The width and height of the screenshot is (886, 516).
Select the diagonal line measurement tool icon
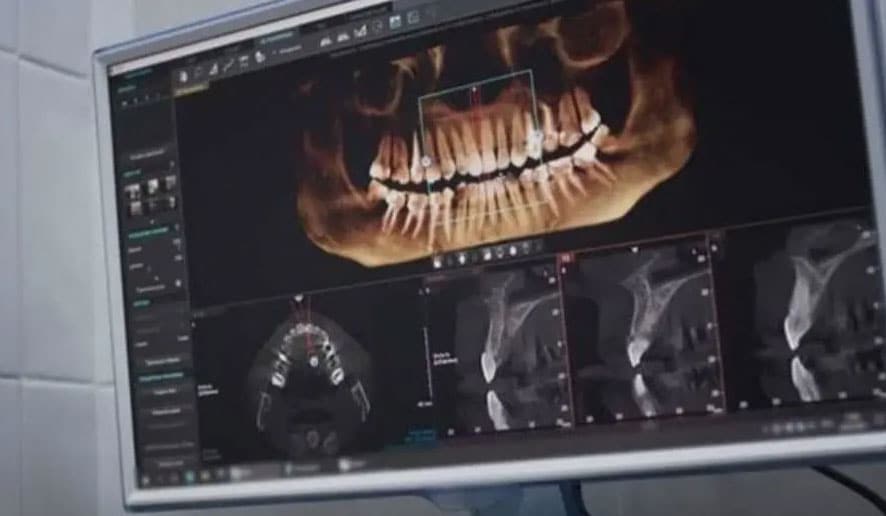(x=229, y=64)
